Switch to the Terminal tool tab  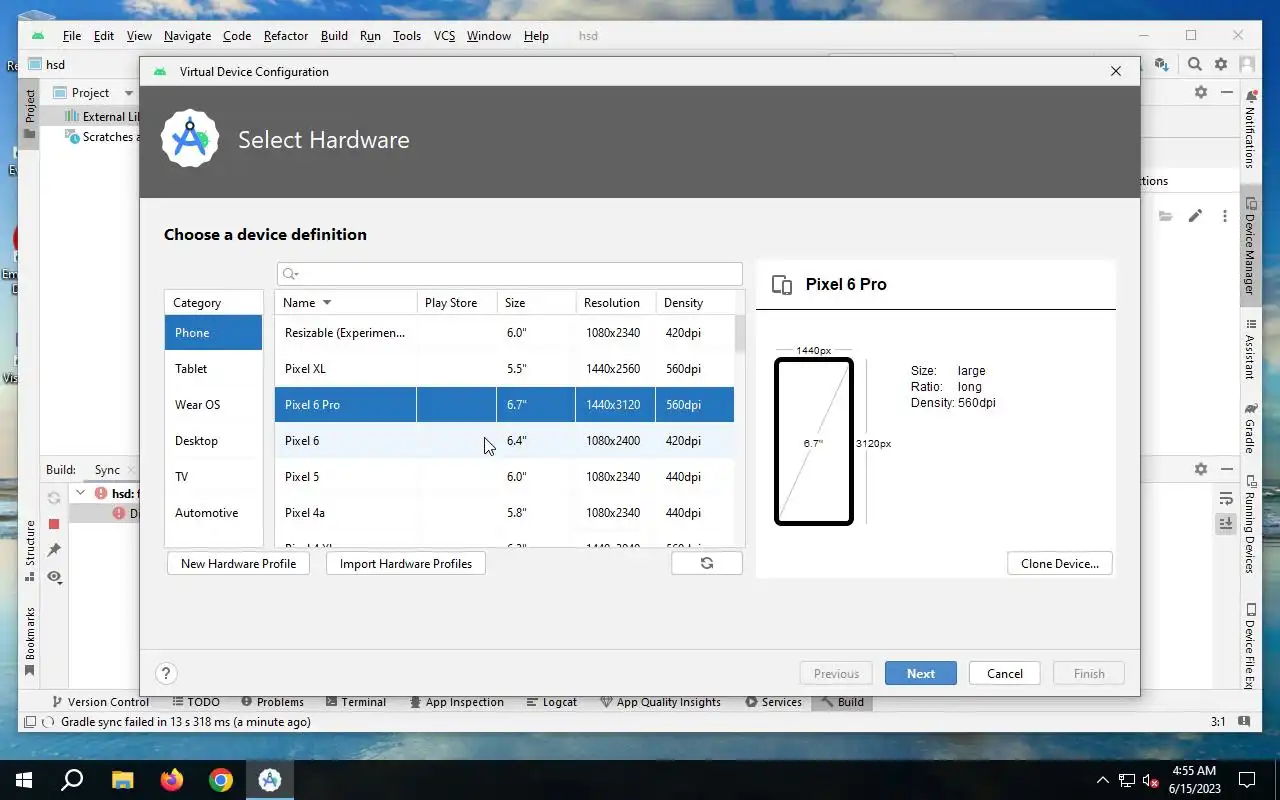(355, 702)
